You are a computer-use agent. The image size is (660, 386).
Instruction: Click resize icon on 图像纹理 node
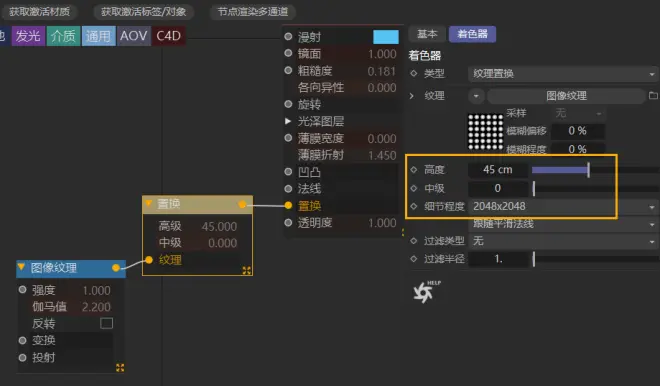[x=120, y=367]
